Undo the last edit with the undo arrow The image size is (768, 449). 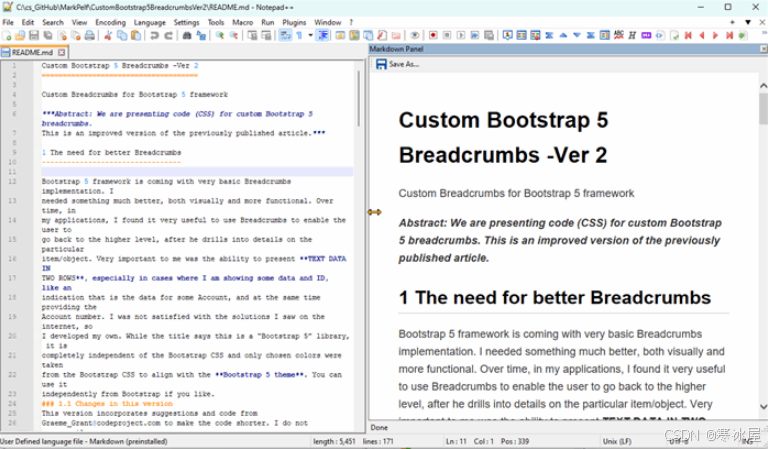click(154, 35)
